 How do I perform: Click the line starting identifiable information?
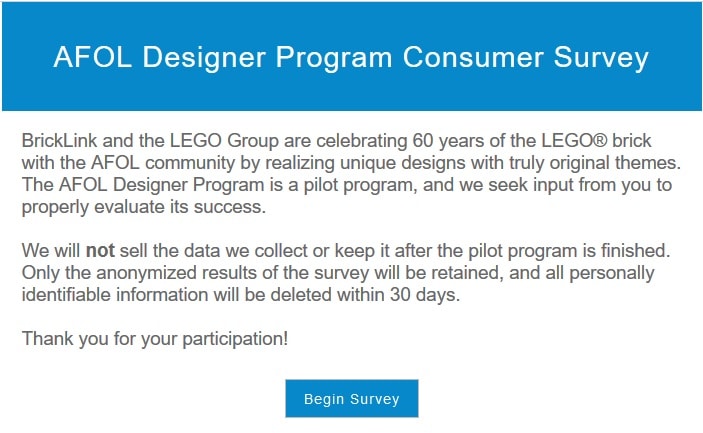coord(241,295)
